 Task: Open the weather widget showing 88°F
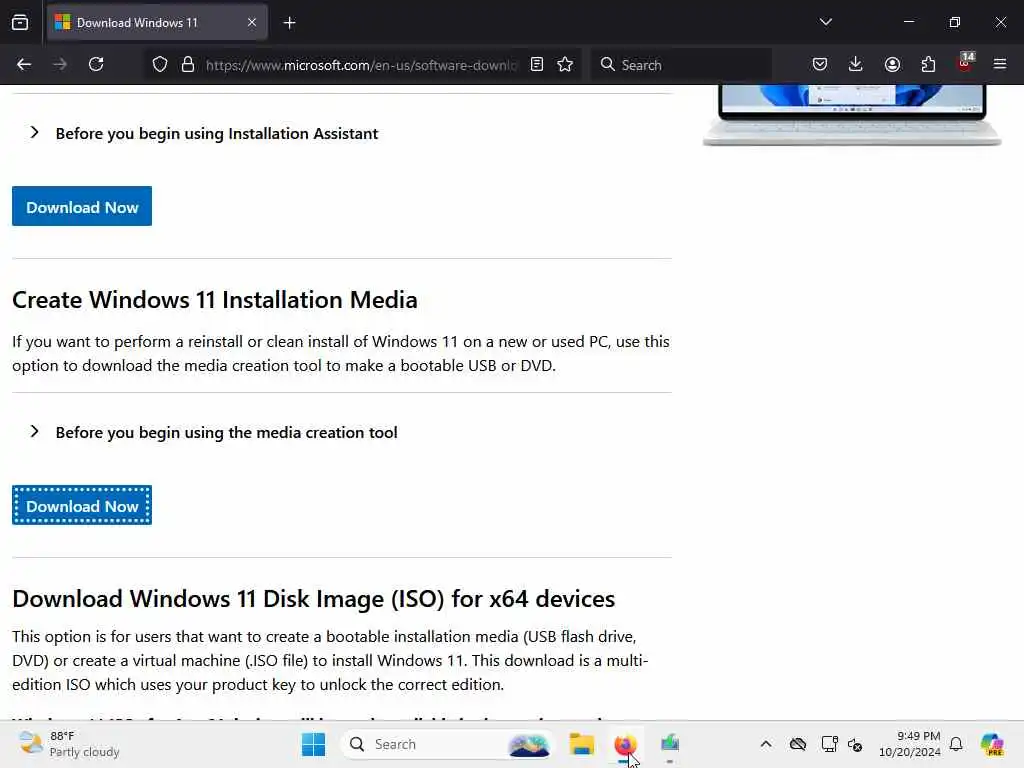coord(69,744)
